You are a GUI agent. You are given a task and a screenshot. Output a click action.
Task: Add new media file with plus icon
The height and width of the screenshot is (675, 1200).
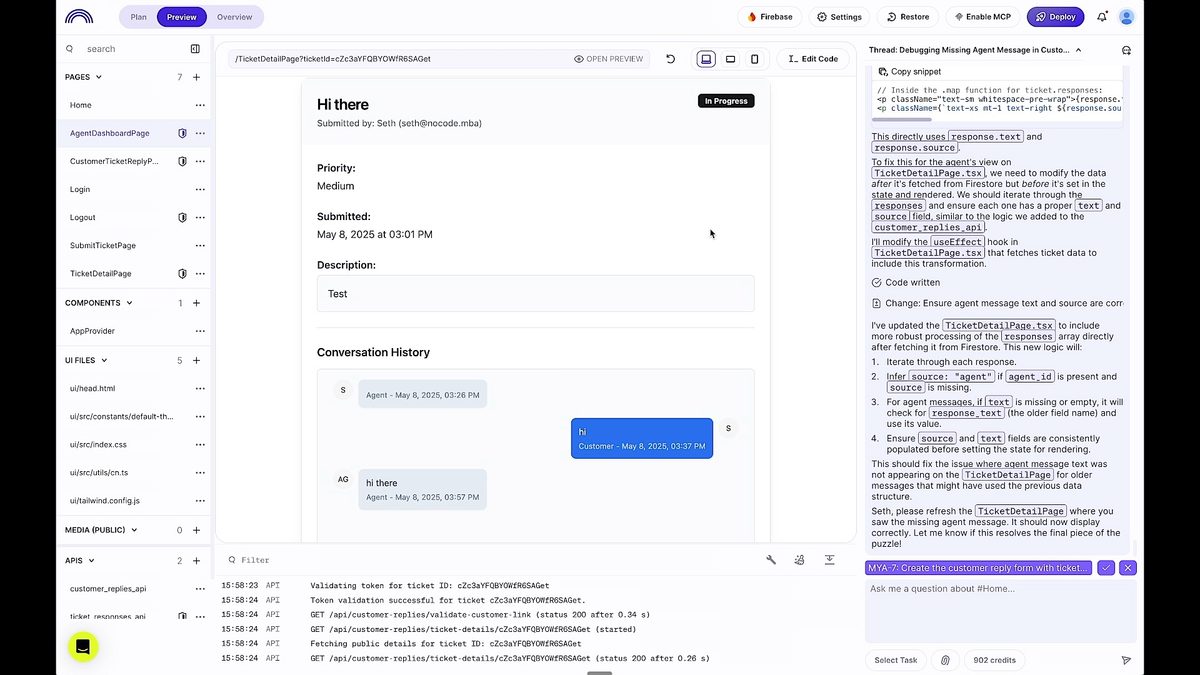(196, 530)
